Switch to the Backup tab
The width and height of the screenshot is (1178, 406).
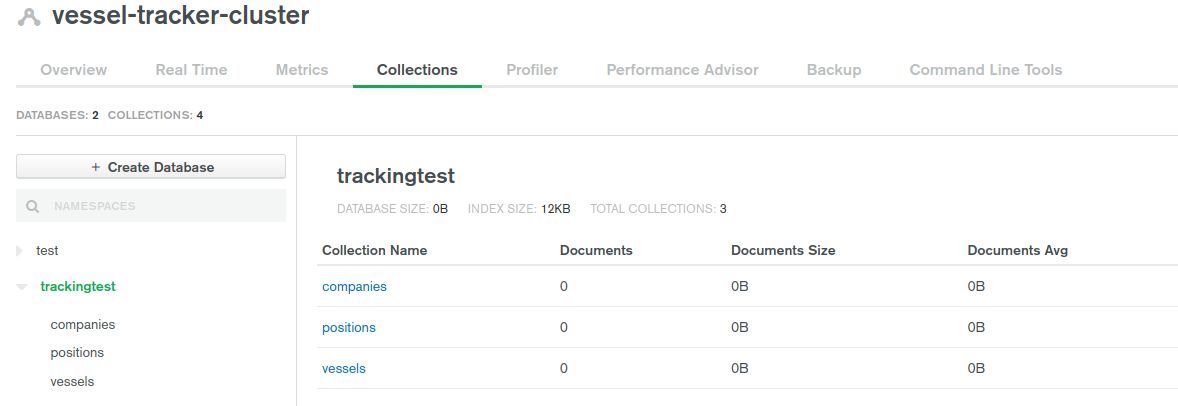coord(834,70)
